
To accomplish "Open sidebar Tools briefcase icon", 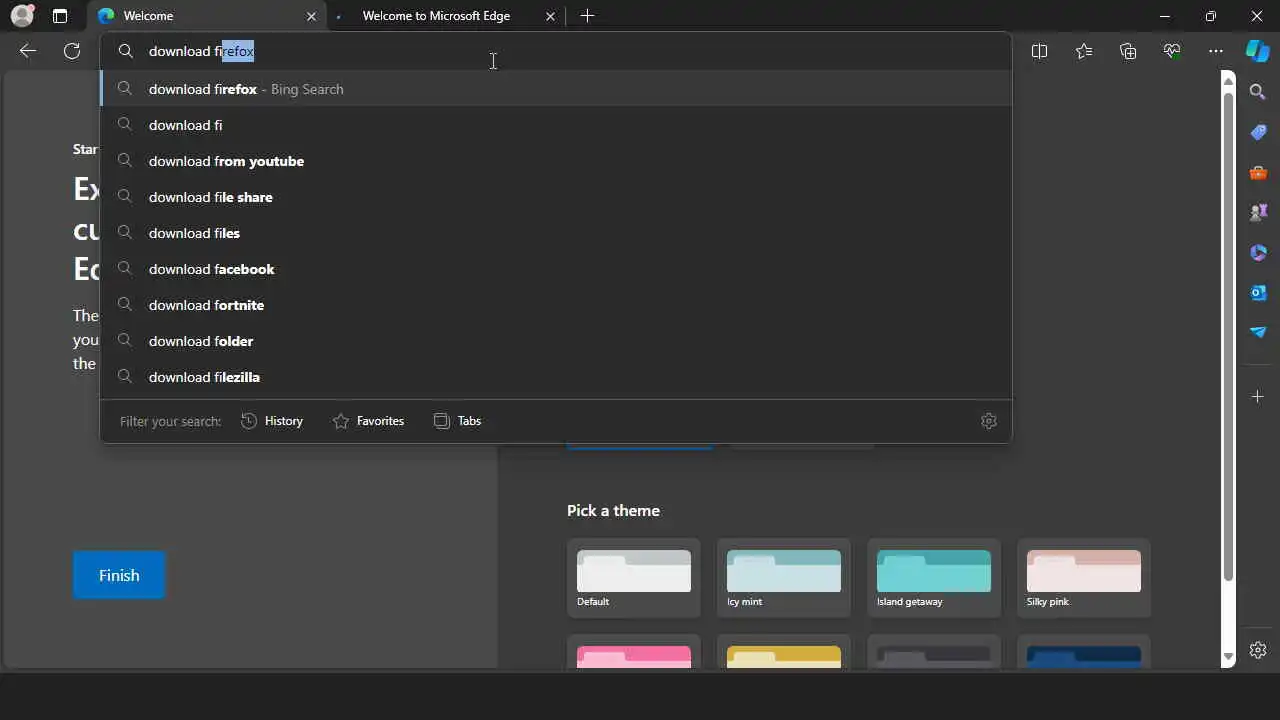I will coord(1258,172).
